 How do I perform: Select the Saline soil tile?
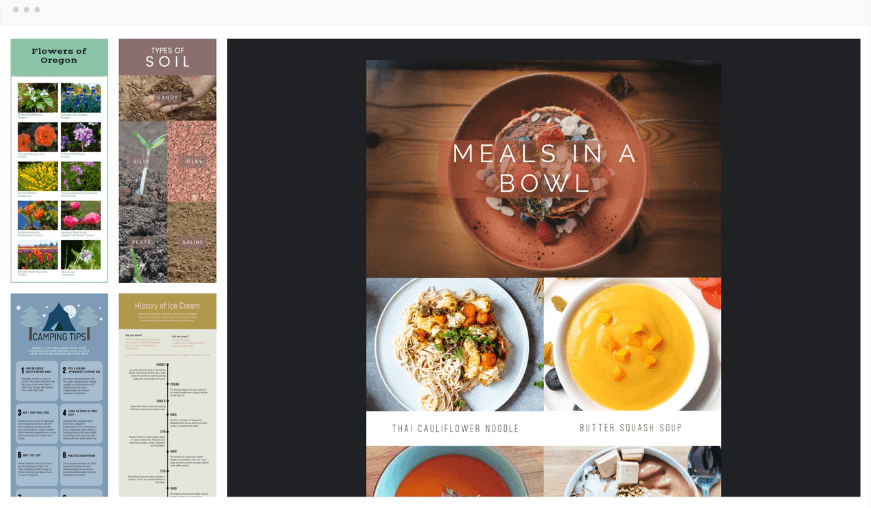tap(192, 242)
